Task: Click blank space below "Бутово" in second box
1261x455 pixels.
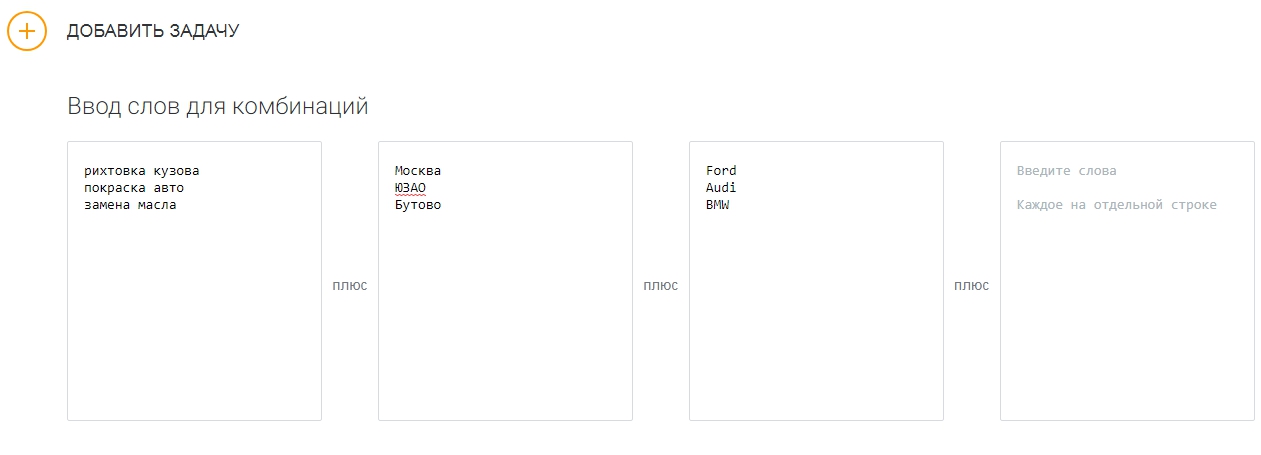Action: pyautogui.click(x=505, y=320)
